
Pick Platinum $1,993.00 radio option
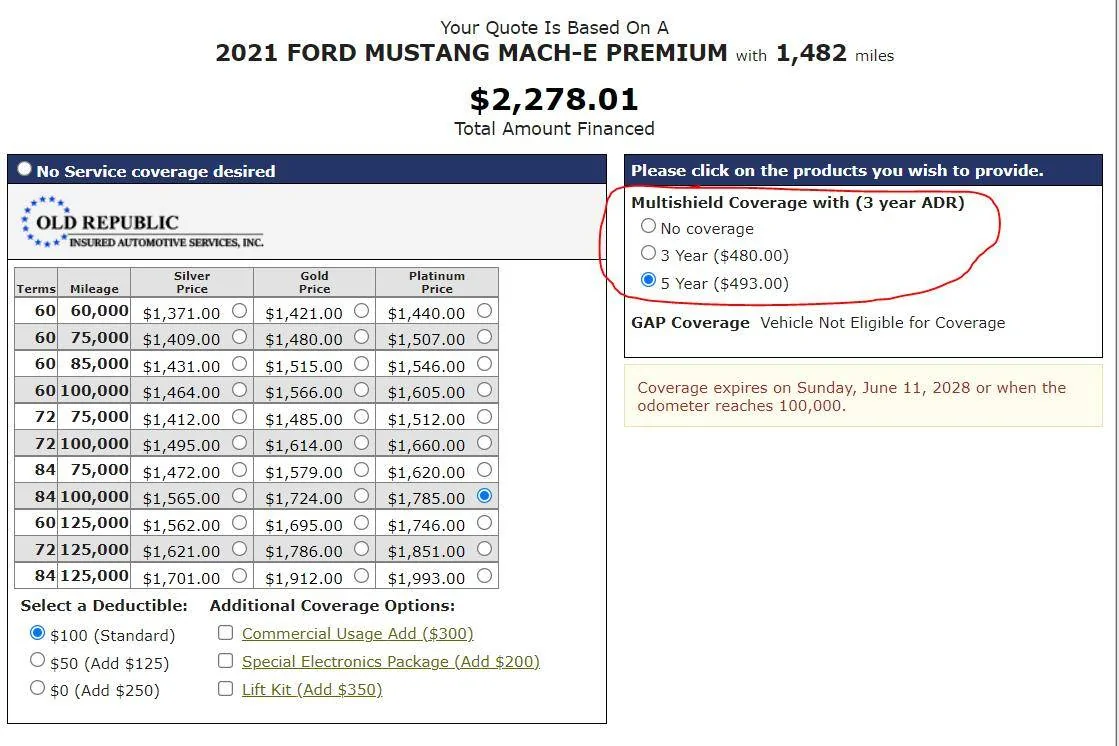[x=485, y=575]
